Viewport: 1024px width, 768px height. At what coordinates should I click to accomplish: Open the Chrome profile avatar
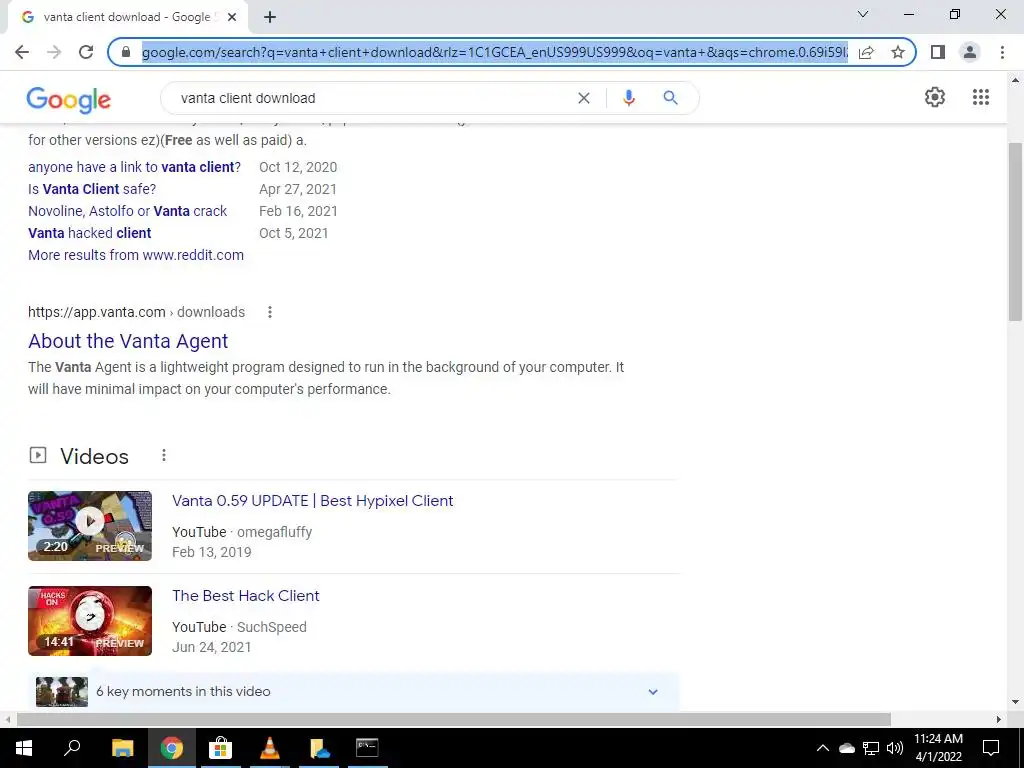point(970,52)
